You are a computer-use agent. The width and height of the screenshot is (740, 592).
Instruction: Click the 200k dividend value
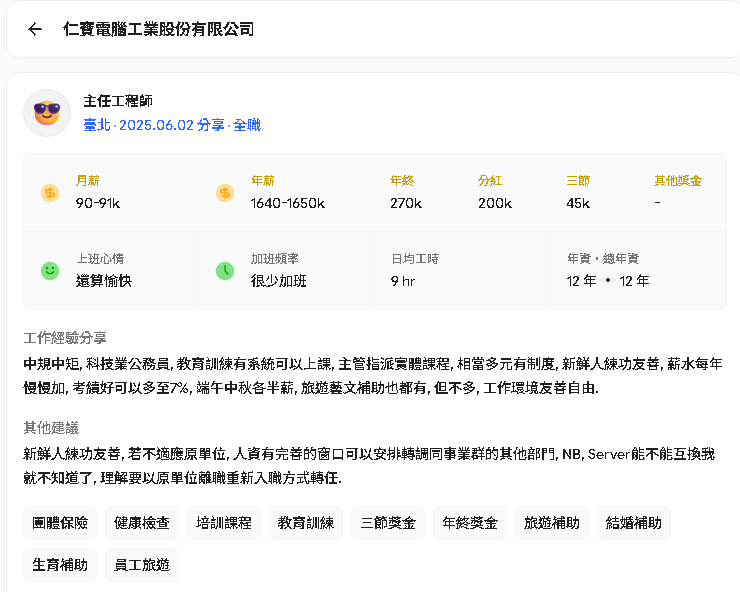495,203
